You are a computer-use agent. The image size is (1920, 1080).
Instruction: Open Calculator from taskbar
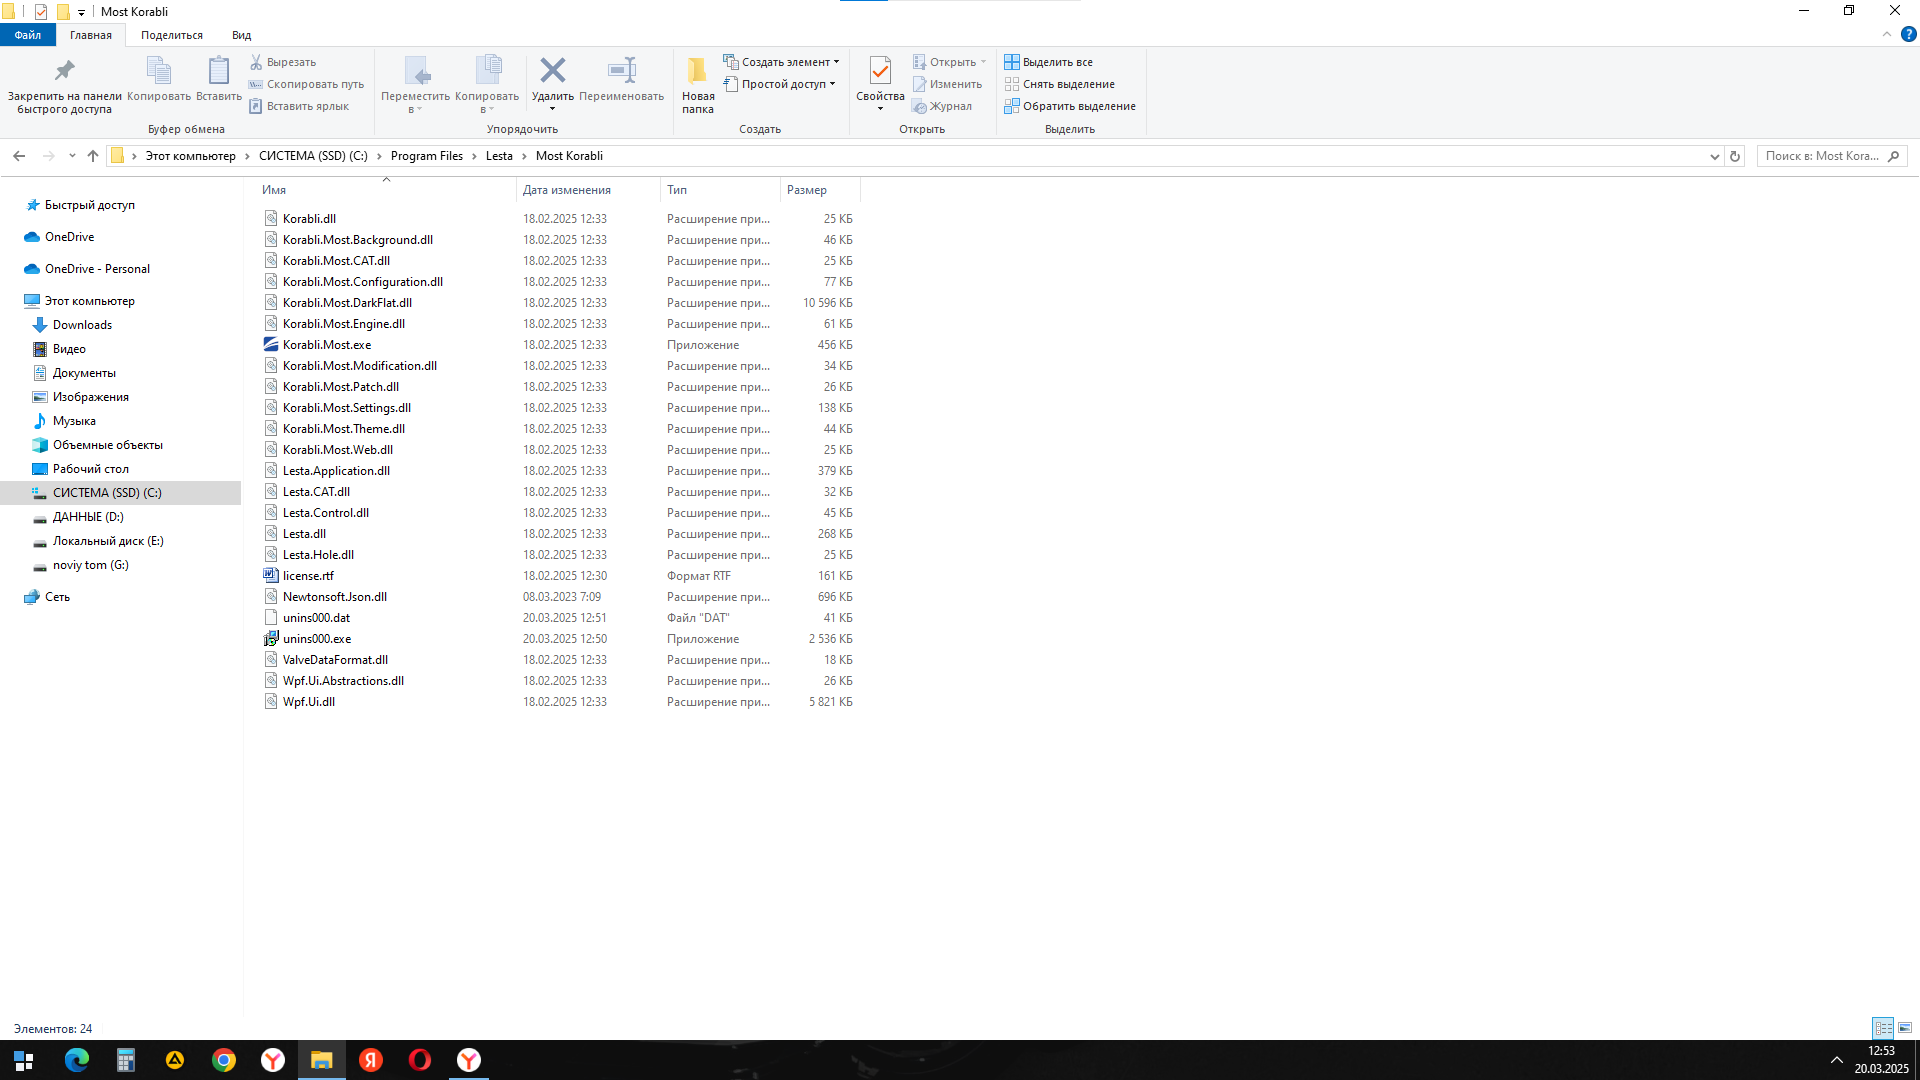[x=126, y=1060]
